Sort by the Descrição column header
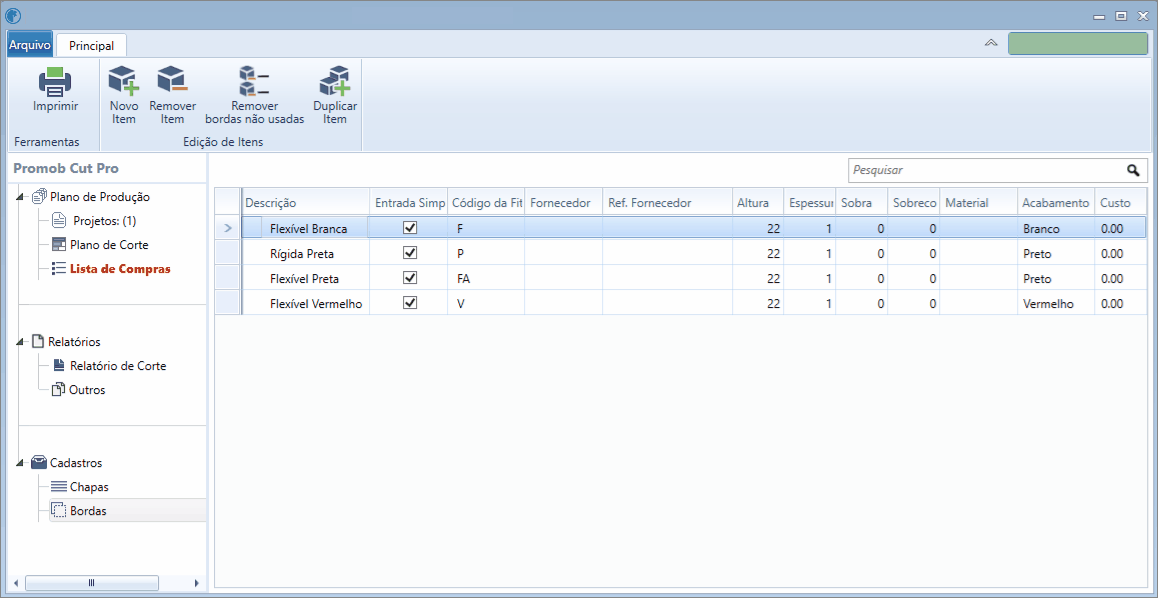Viewport: 1158px width, 598px height. click(x=306, y=202)
